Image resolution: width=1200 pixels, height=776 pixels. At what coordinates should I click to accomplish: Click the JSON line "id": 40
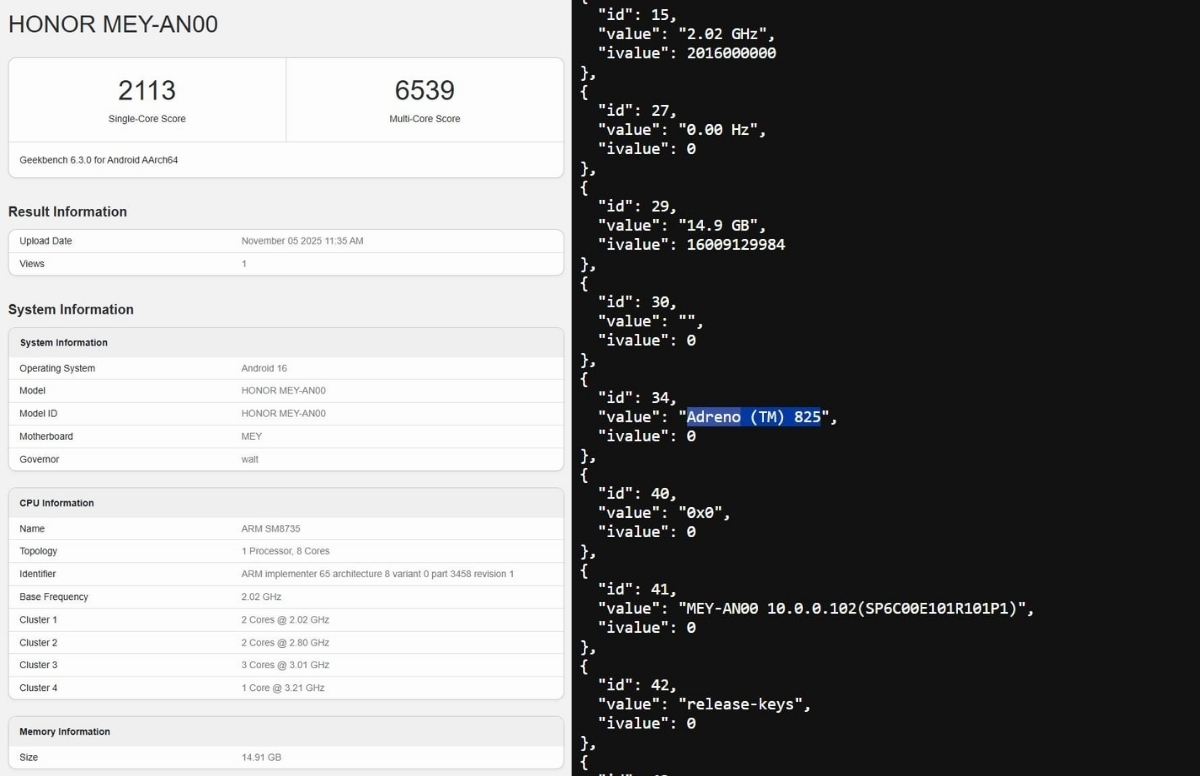coord(637,494)
